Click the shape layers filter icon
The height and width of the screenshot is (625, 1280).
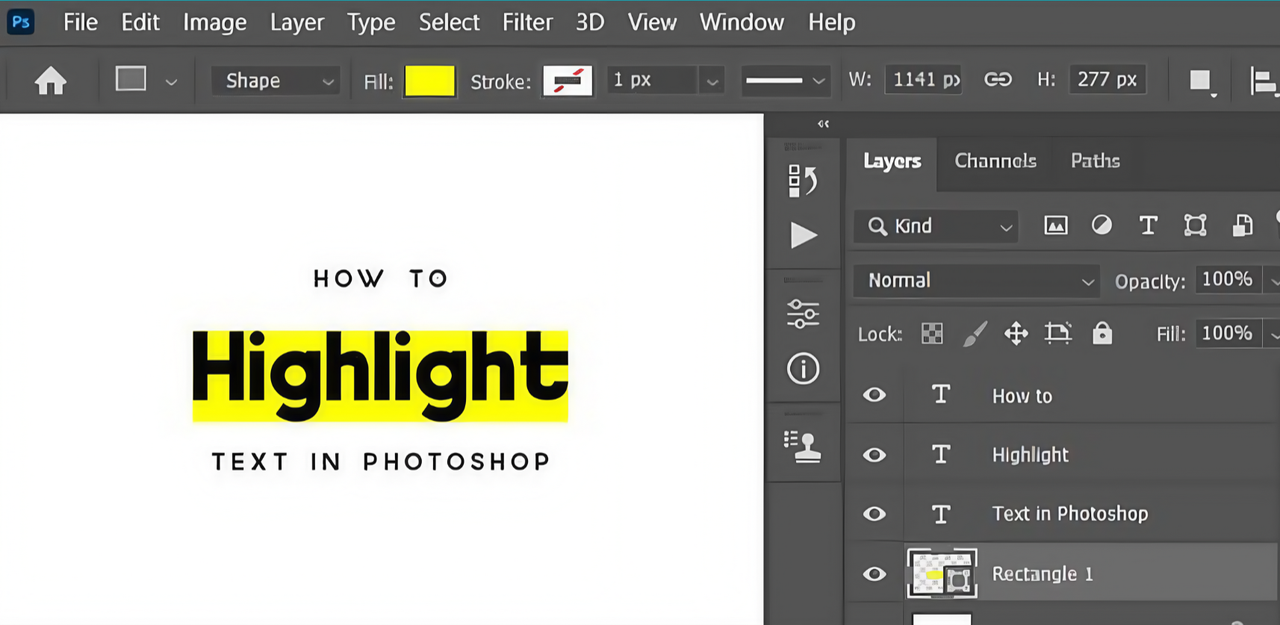[1195, 225]
